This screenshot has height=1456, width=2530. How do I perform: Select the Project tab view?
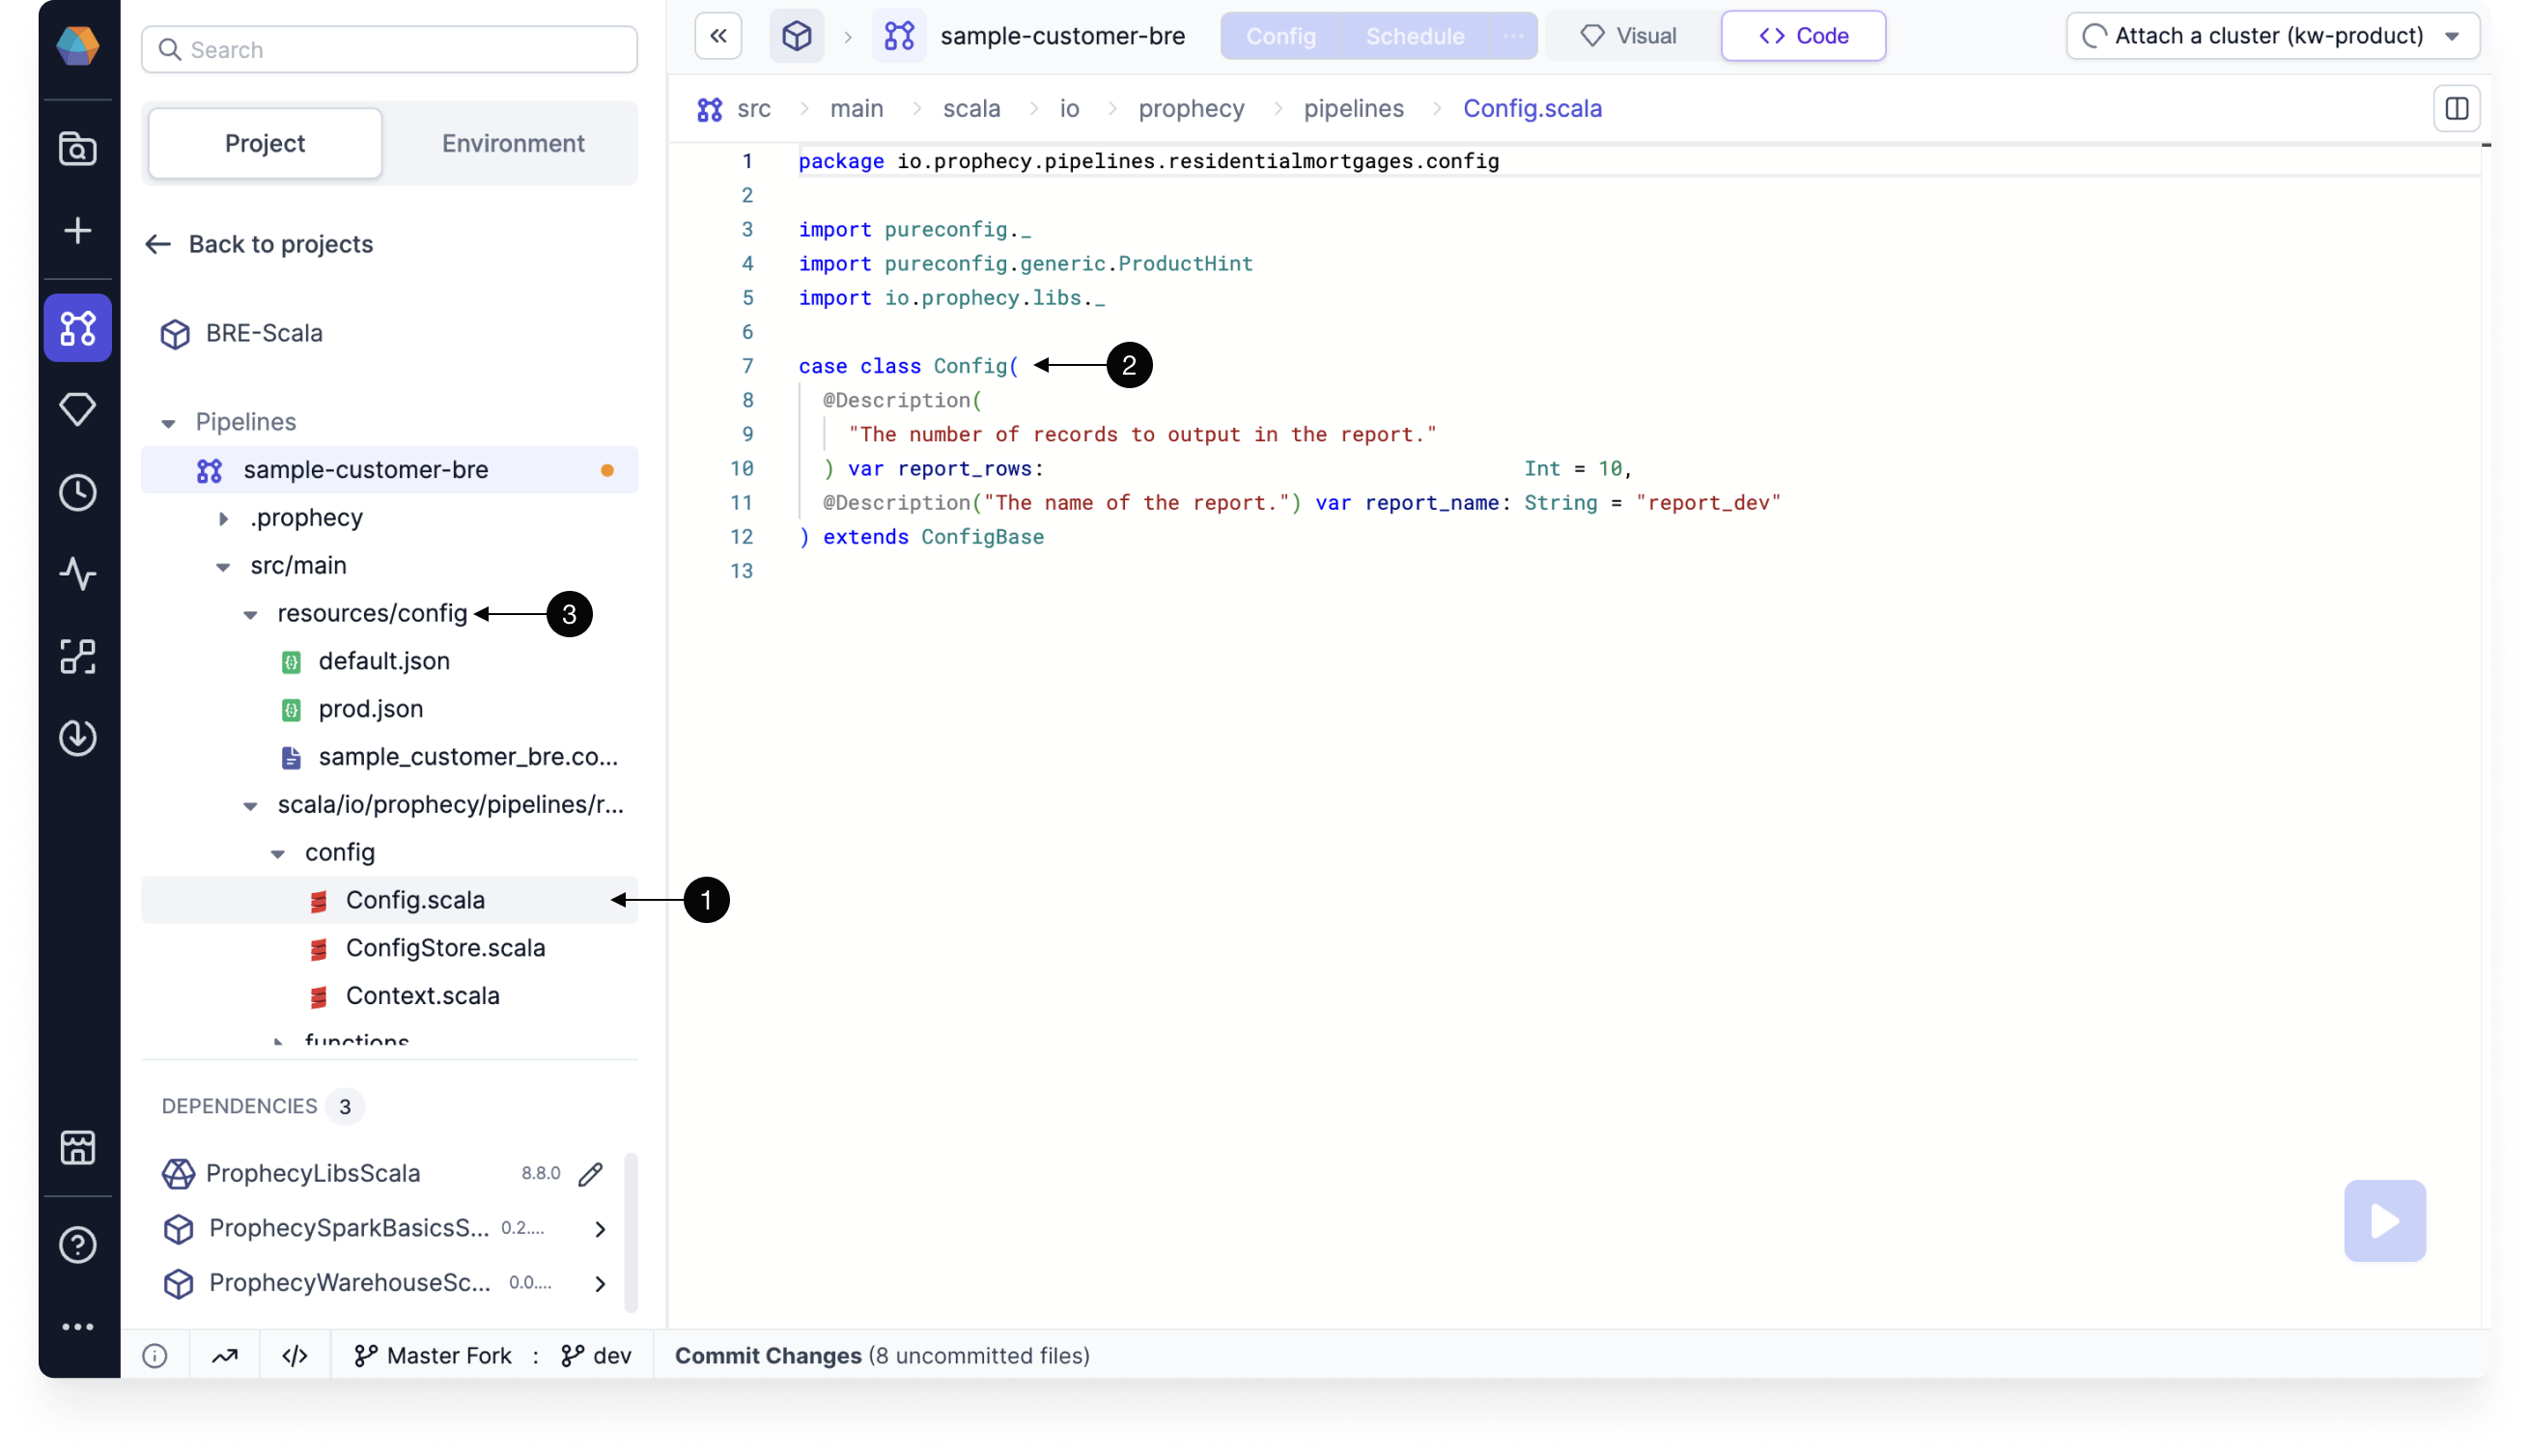click(x=264, y=142)
